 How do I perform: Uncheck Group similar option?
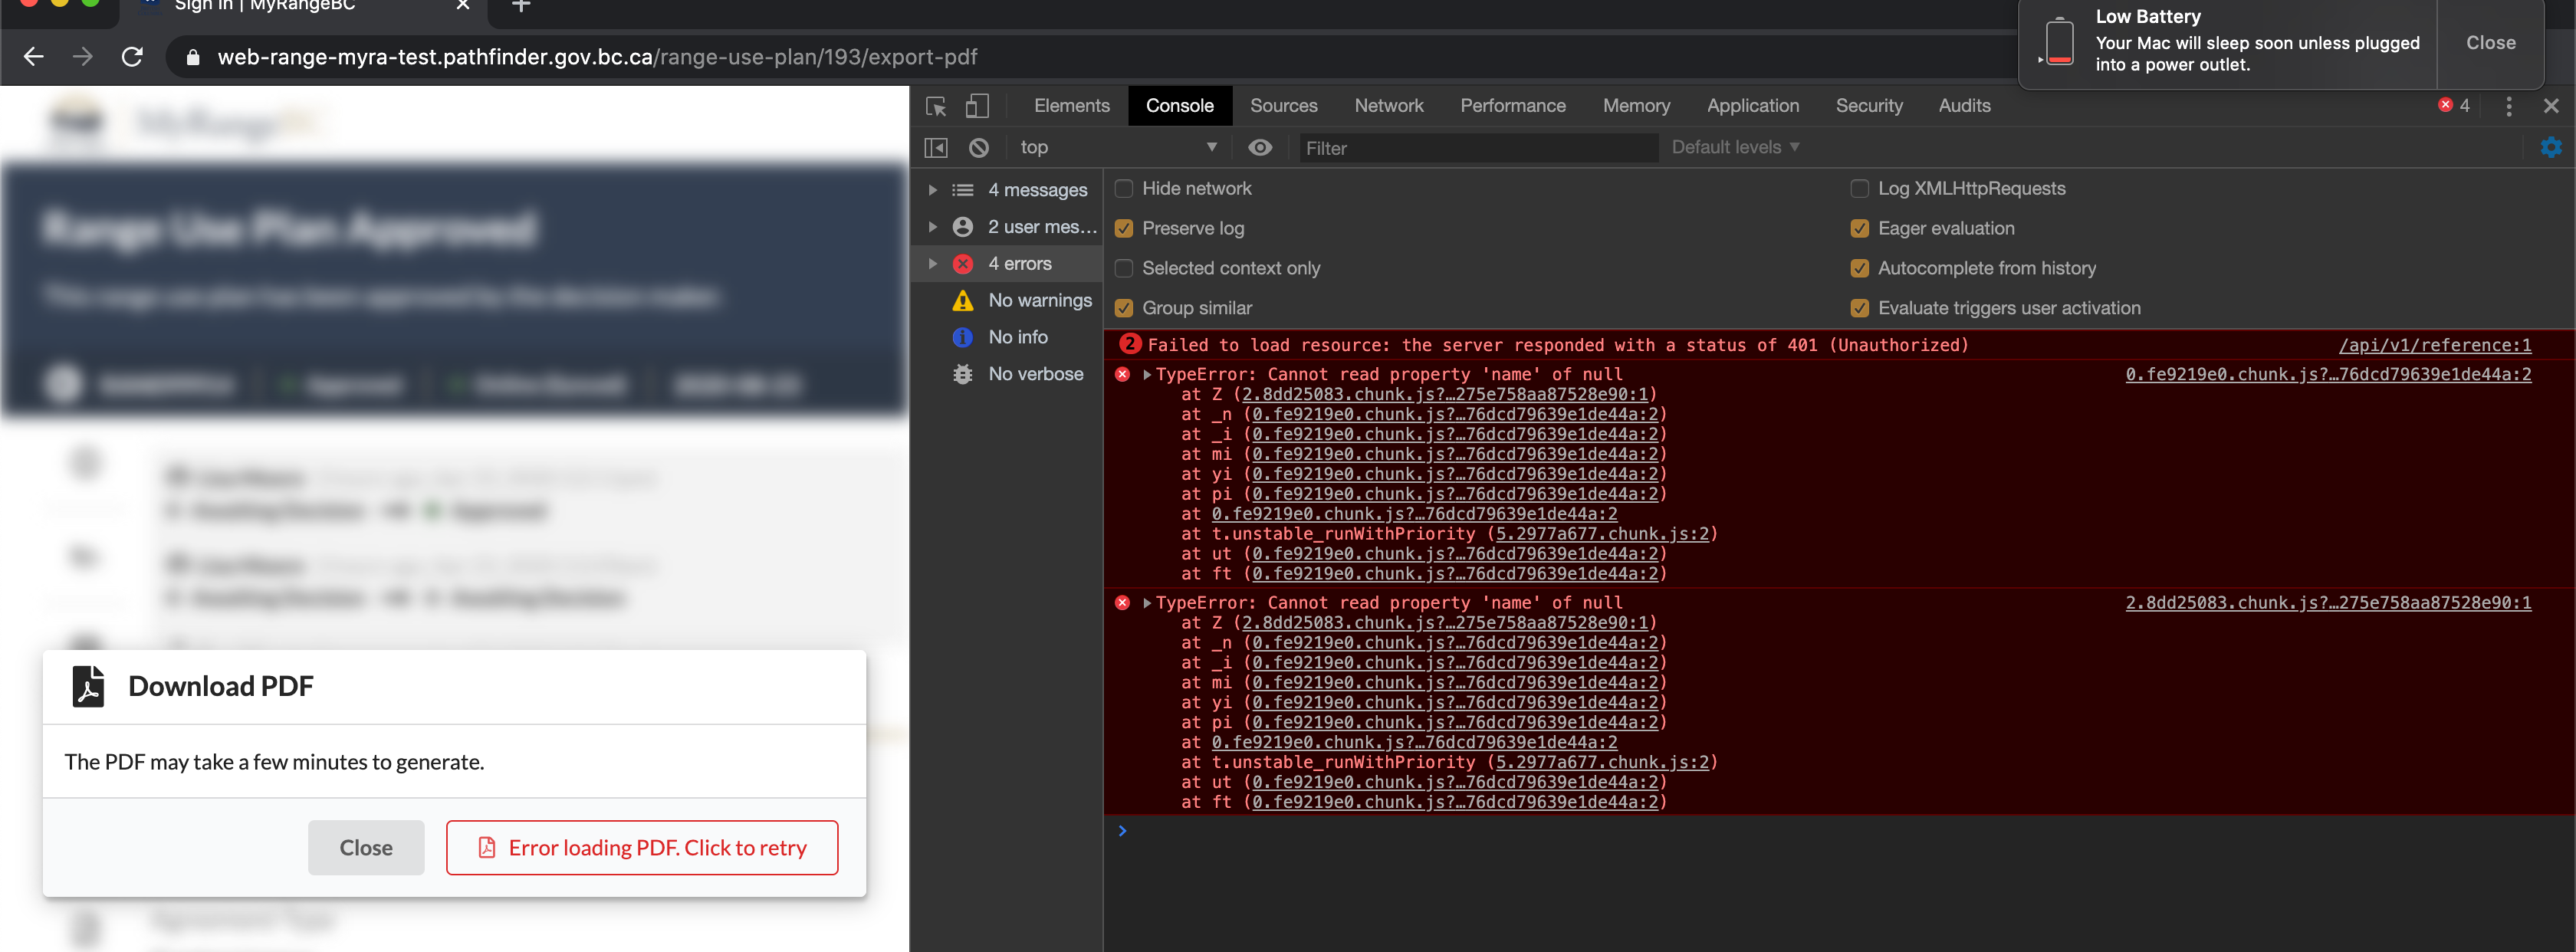pyautogui.click(x=1124, y=309)
